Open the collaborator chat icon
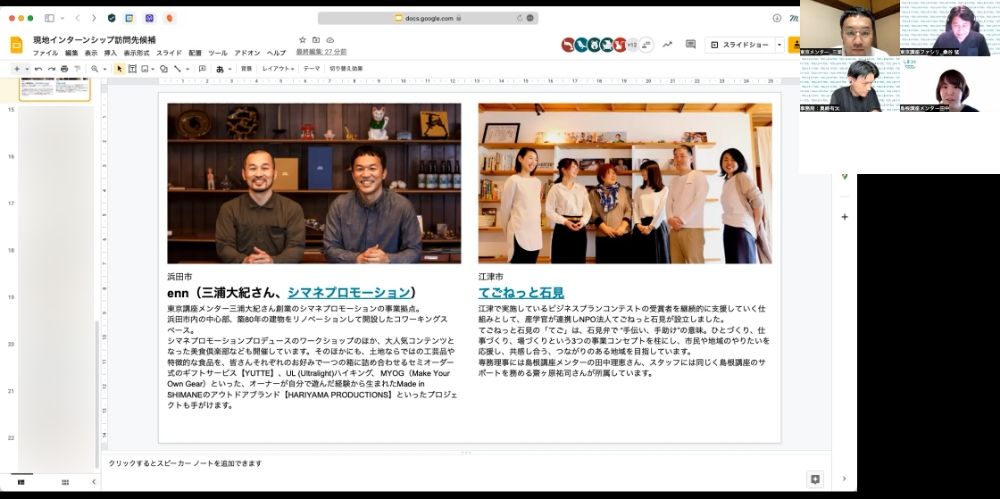Image resolution: width=1000 pixels, height=499 pixels. (x=647, y=45)
